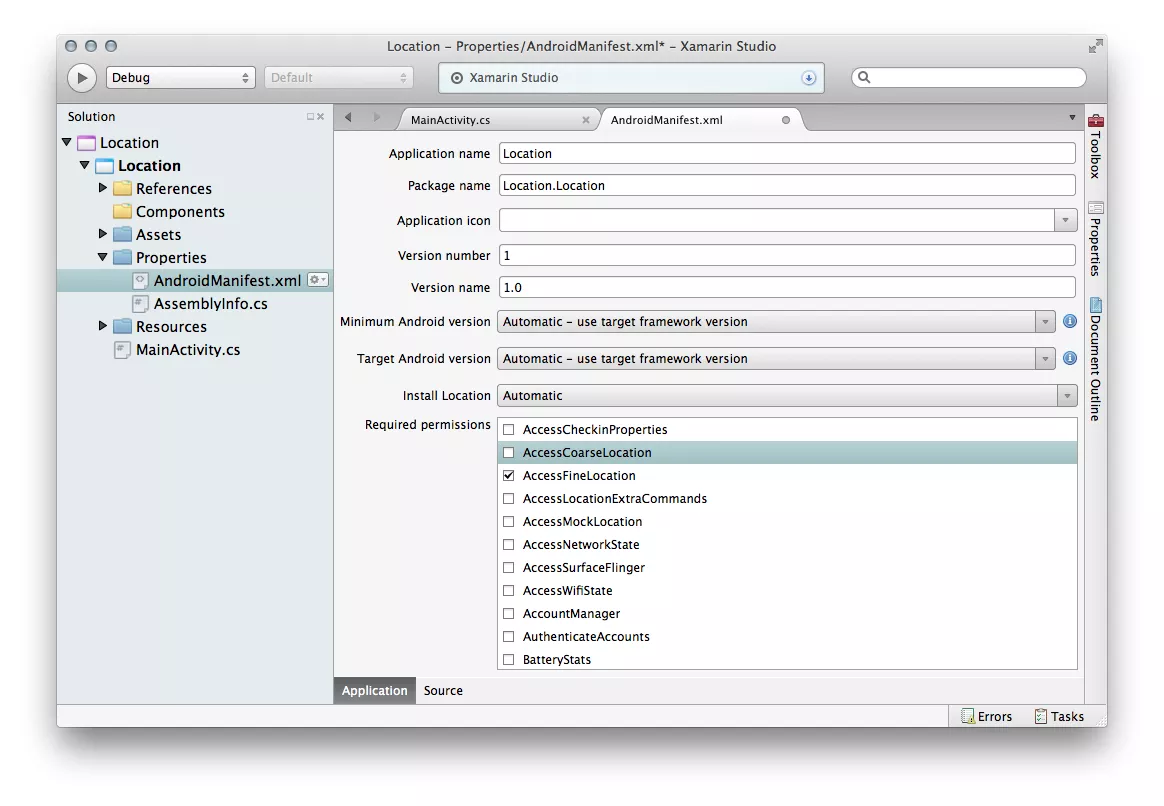Click the Version number field

tap(787, 255)
